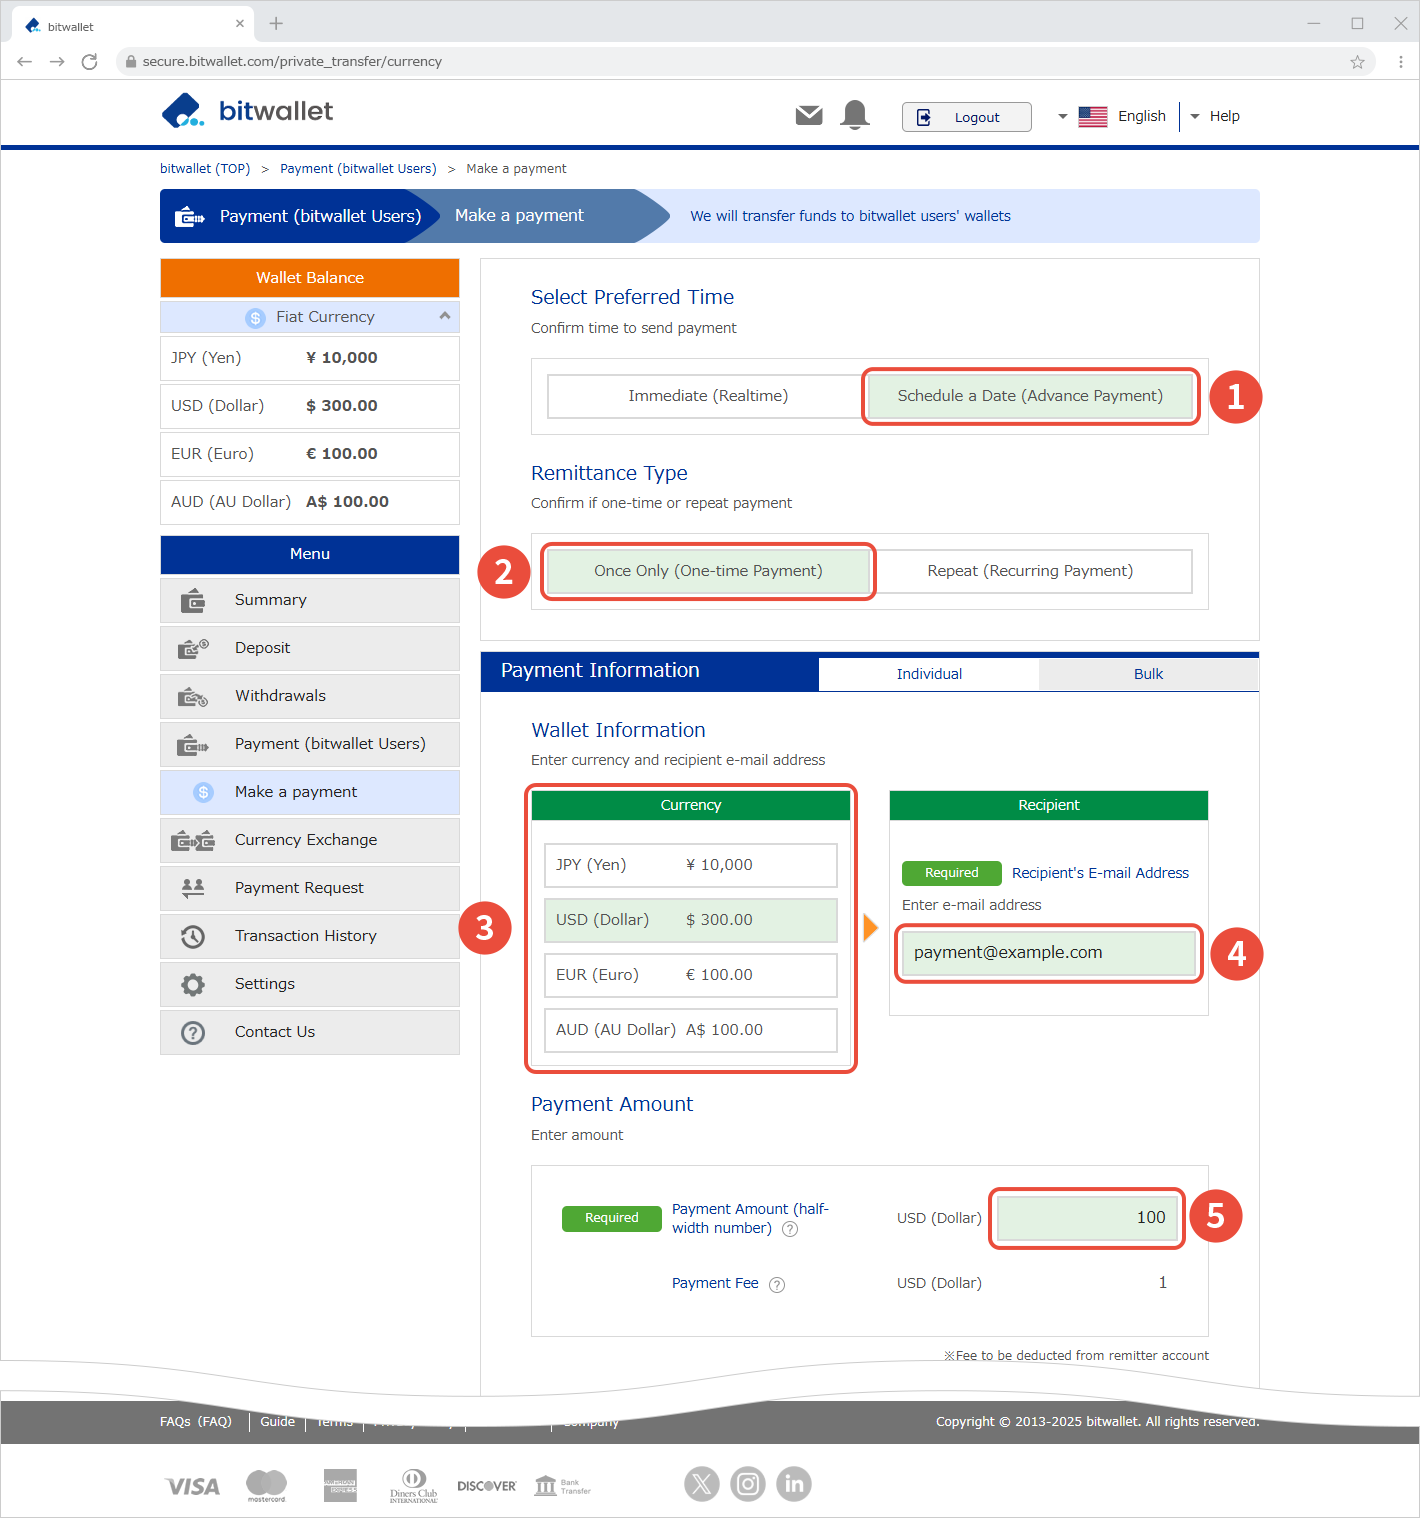1420x1518 pixels.
Task: Click the help icon beside Payment Amount label
Action: tap(790, 1229)
